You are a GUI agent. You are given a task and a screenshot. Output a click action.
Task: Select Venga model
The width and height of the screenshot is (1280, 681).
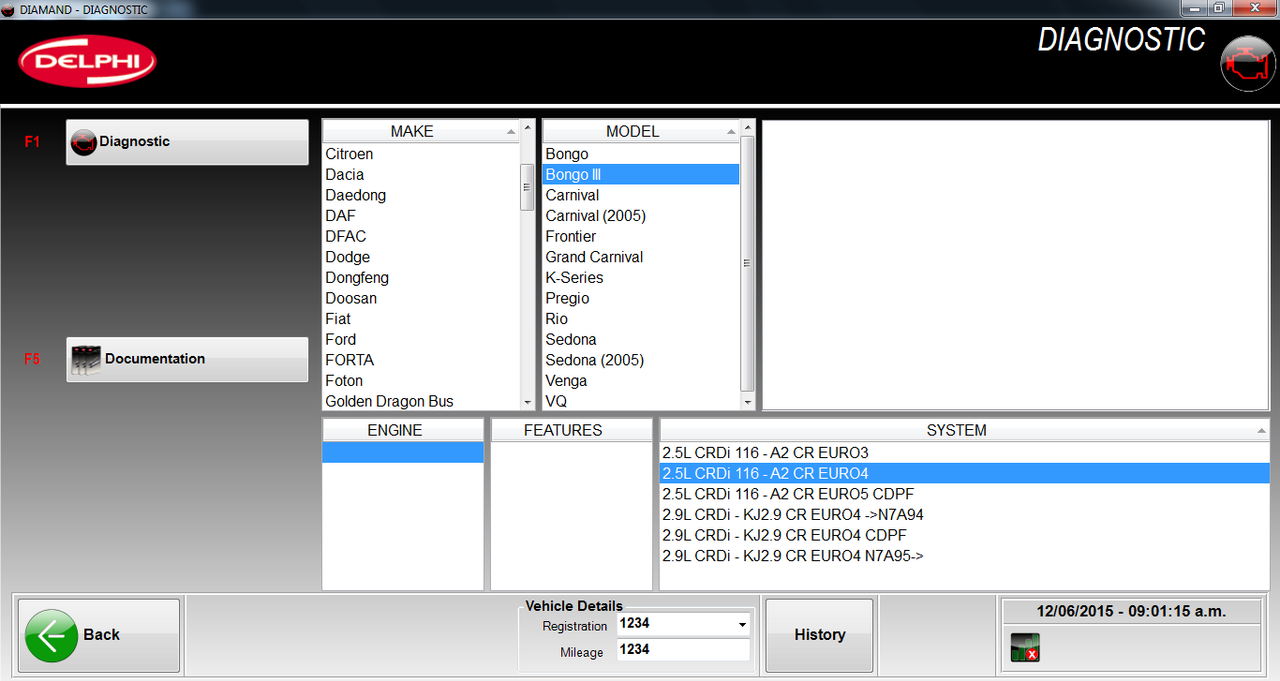tap(641, 381)
